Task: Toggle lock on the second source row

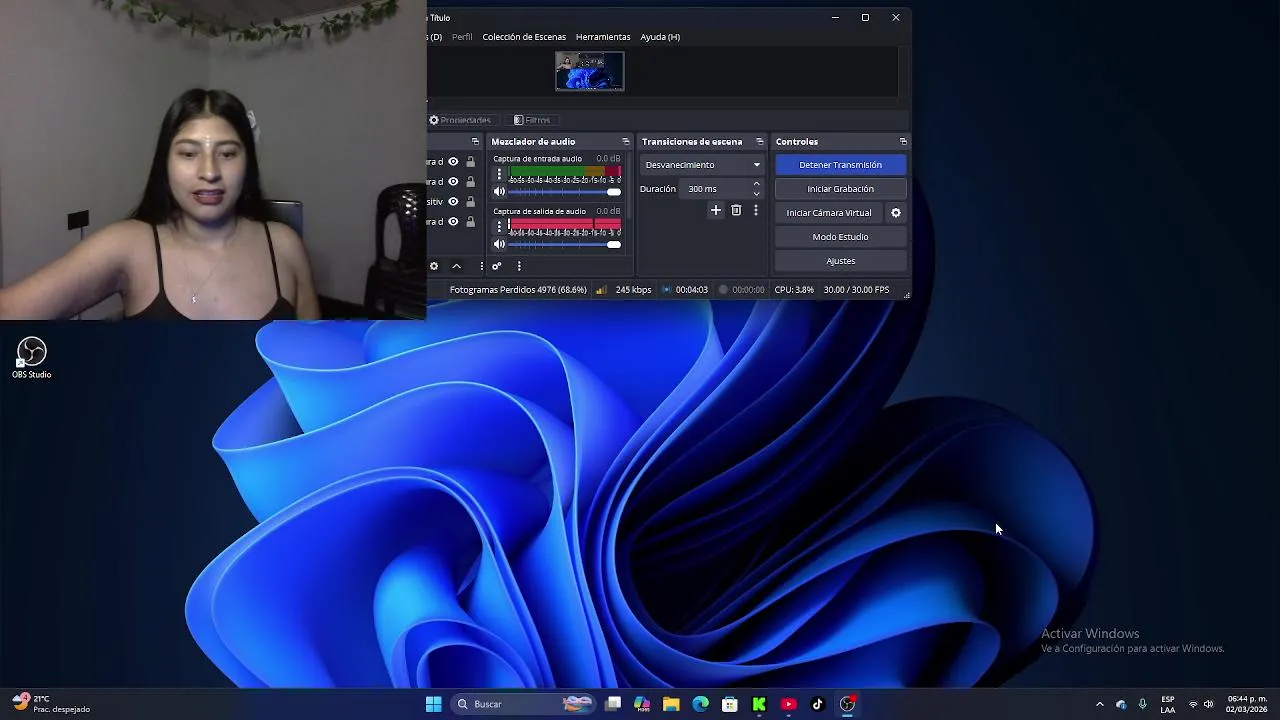Action: 470,182
